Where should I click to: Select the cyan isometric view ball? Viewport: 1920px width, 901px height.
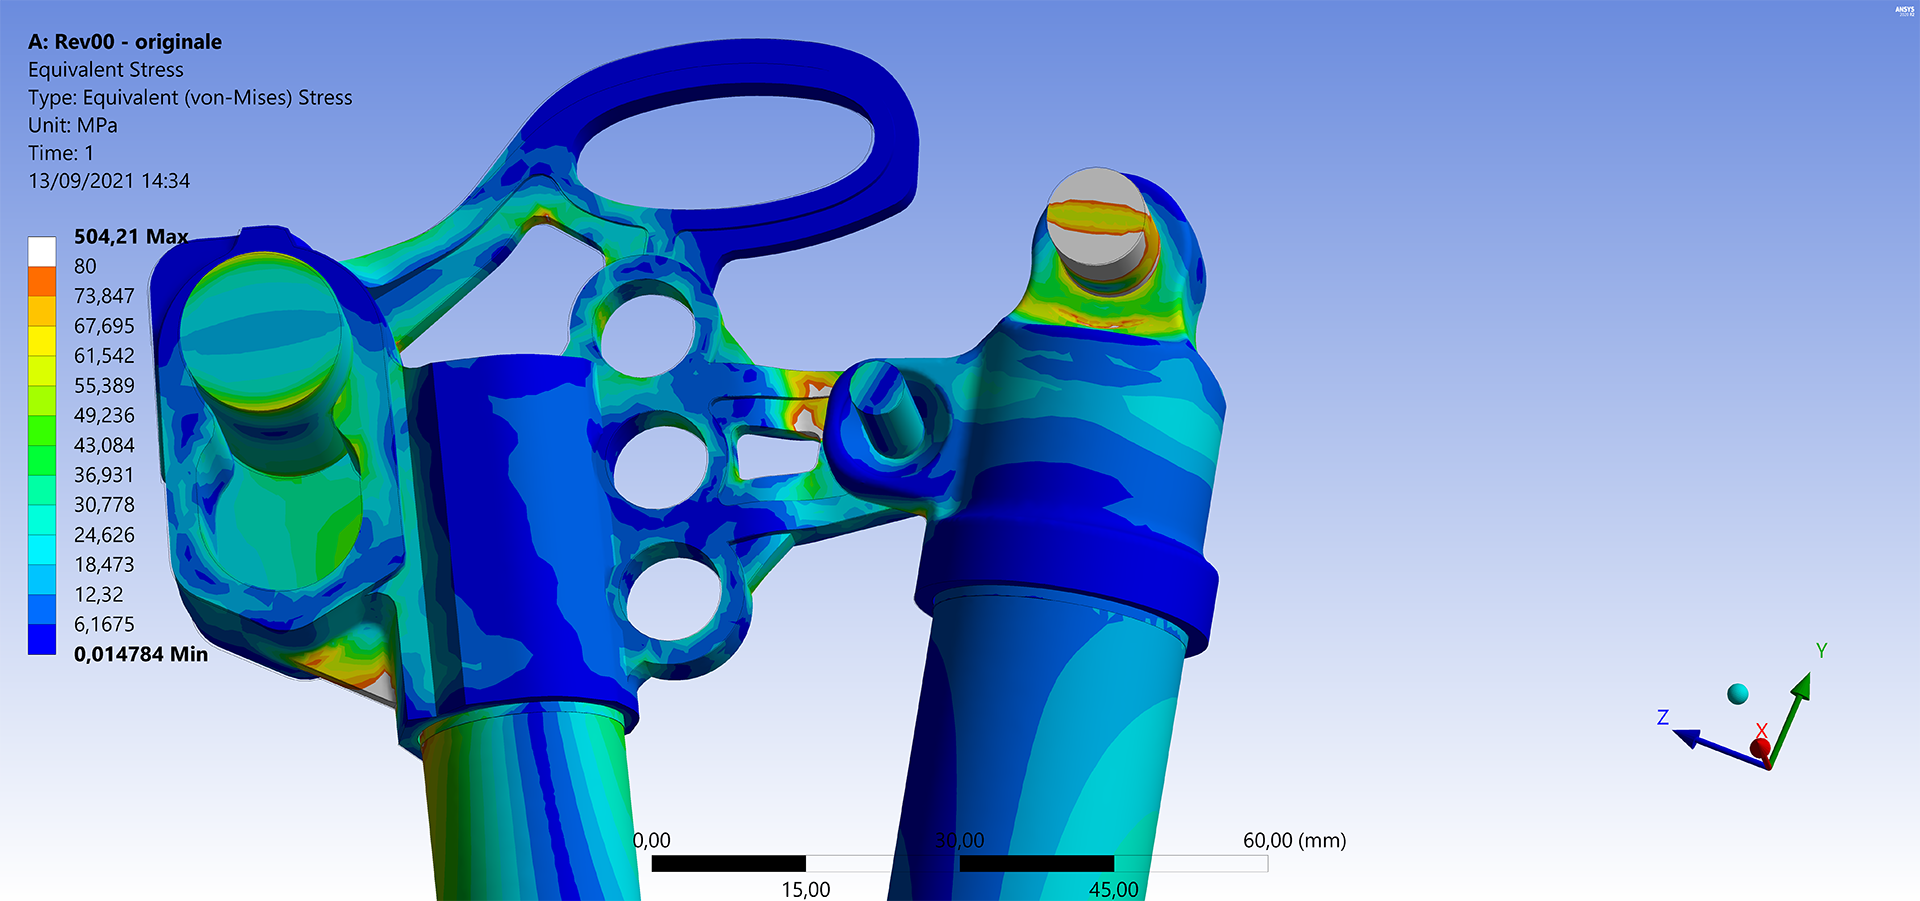tap(1738, 694)
